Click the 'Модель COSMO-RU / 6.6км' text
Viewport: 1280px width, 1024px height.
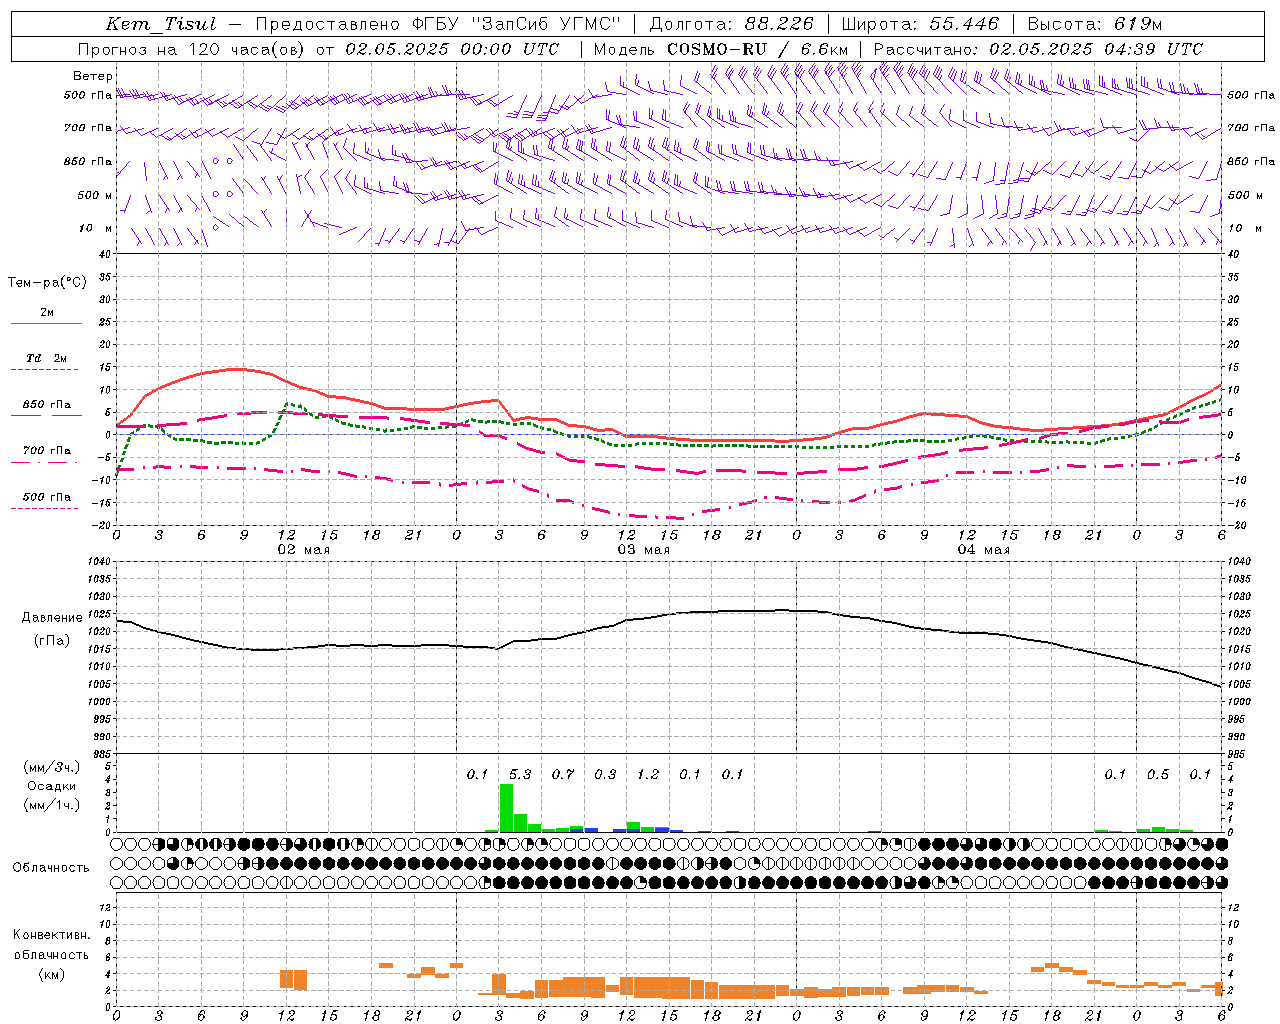click(721, 49)
